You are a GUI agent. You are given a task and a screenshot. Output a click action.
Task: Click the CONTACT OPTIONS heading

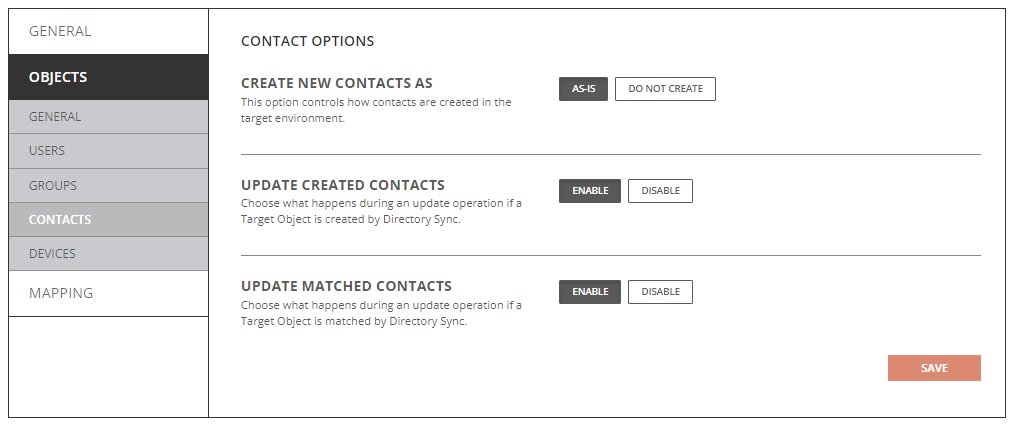[307, 41]
